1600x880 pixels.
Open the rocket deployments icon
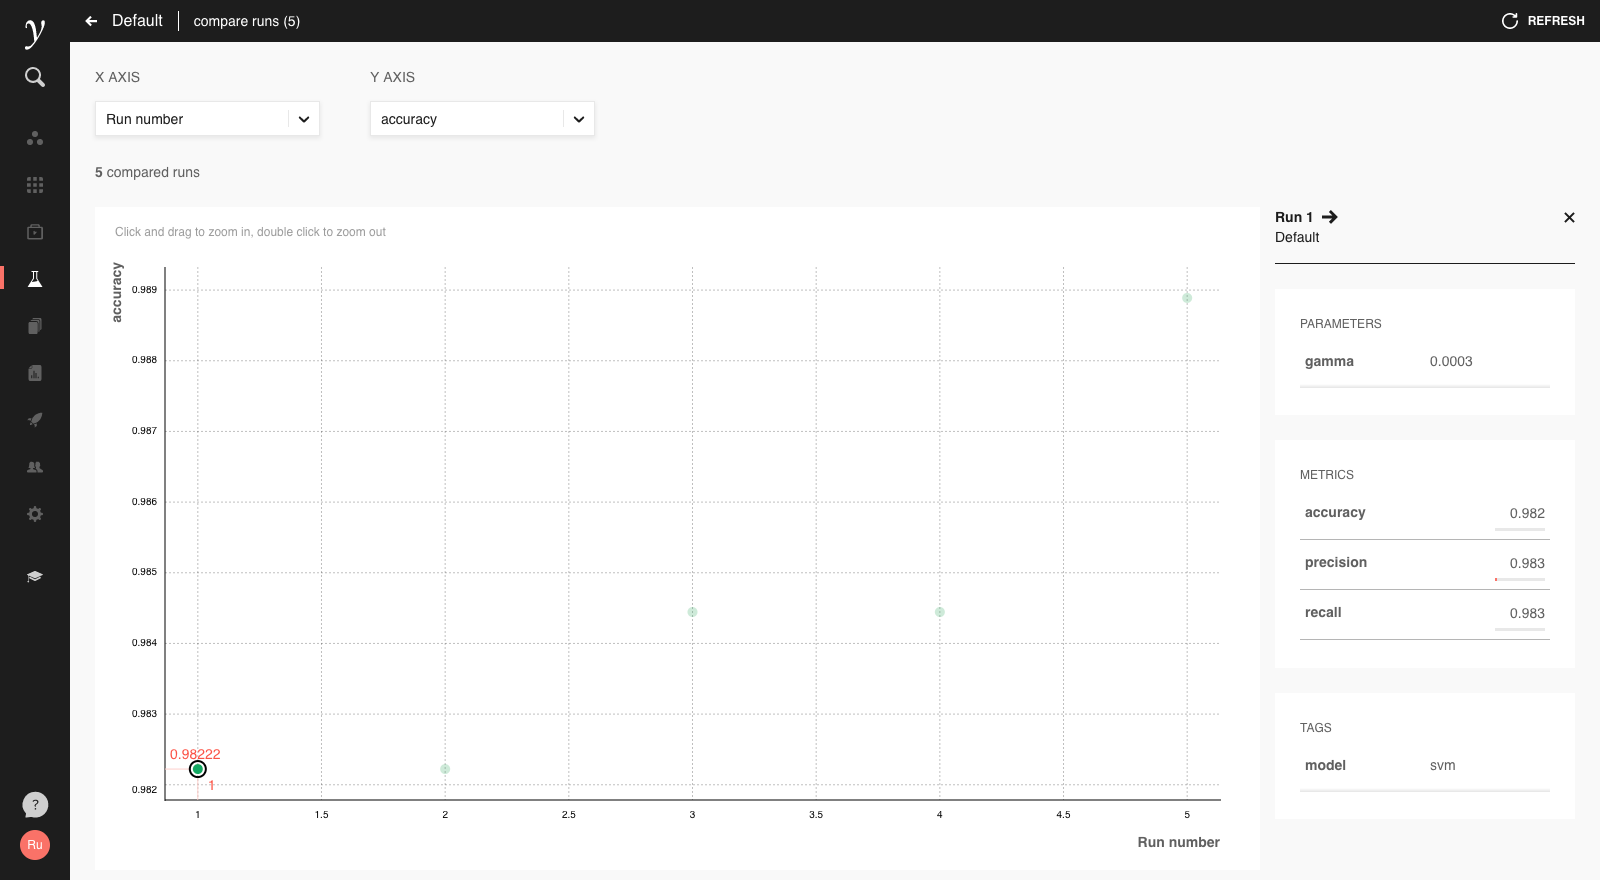[35, 420]
